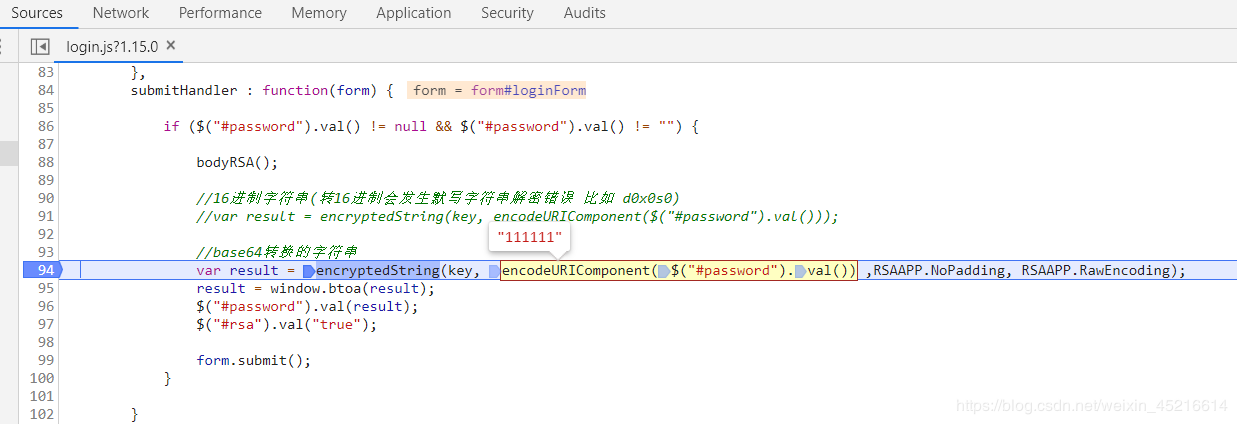Open the Memory tab

click(319, 13)
